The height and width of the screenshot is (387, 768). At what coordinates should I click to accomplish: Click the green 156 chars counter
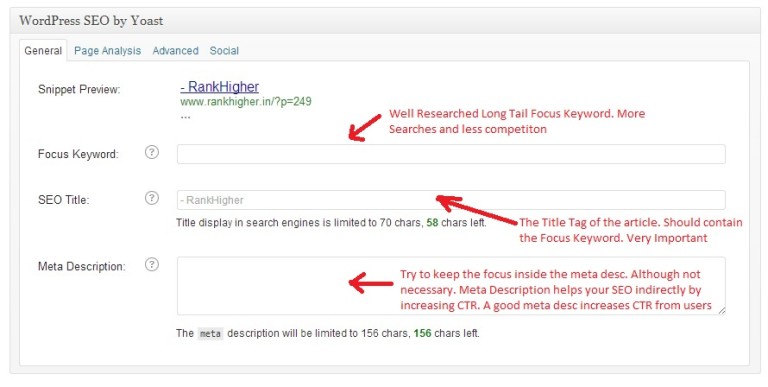[422, 333]
